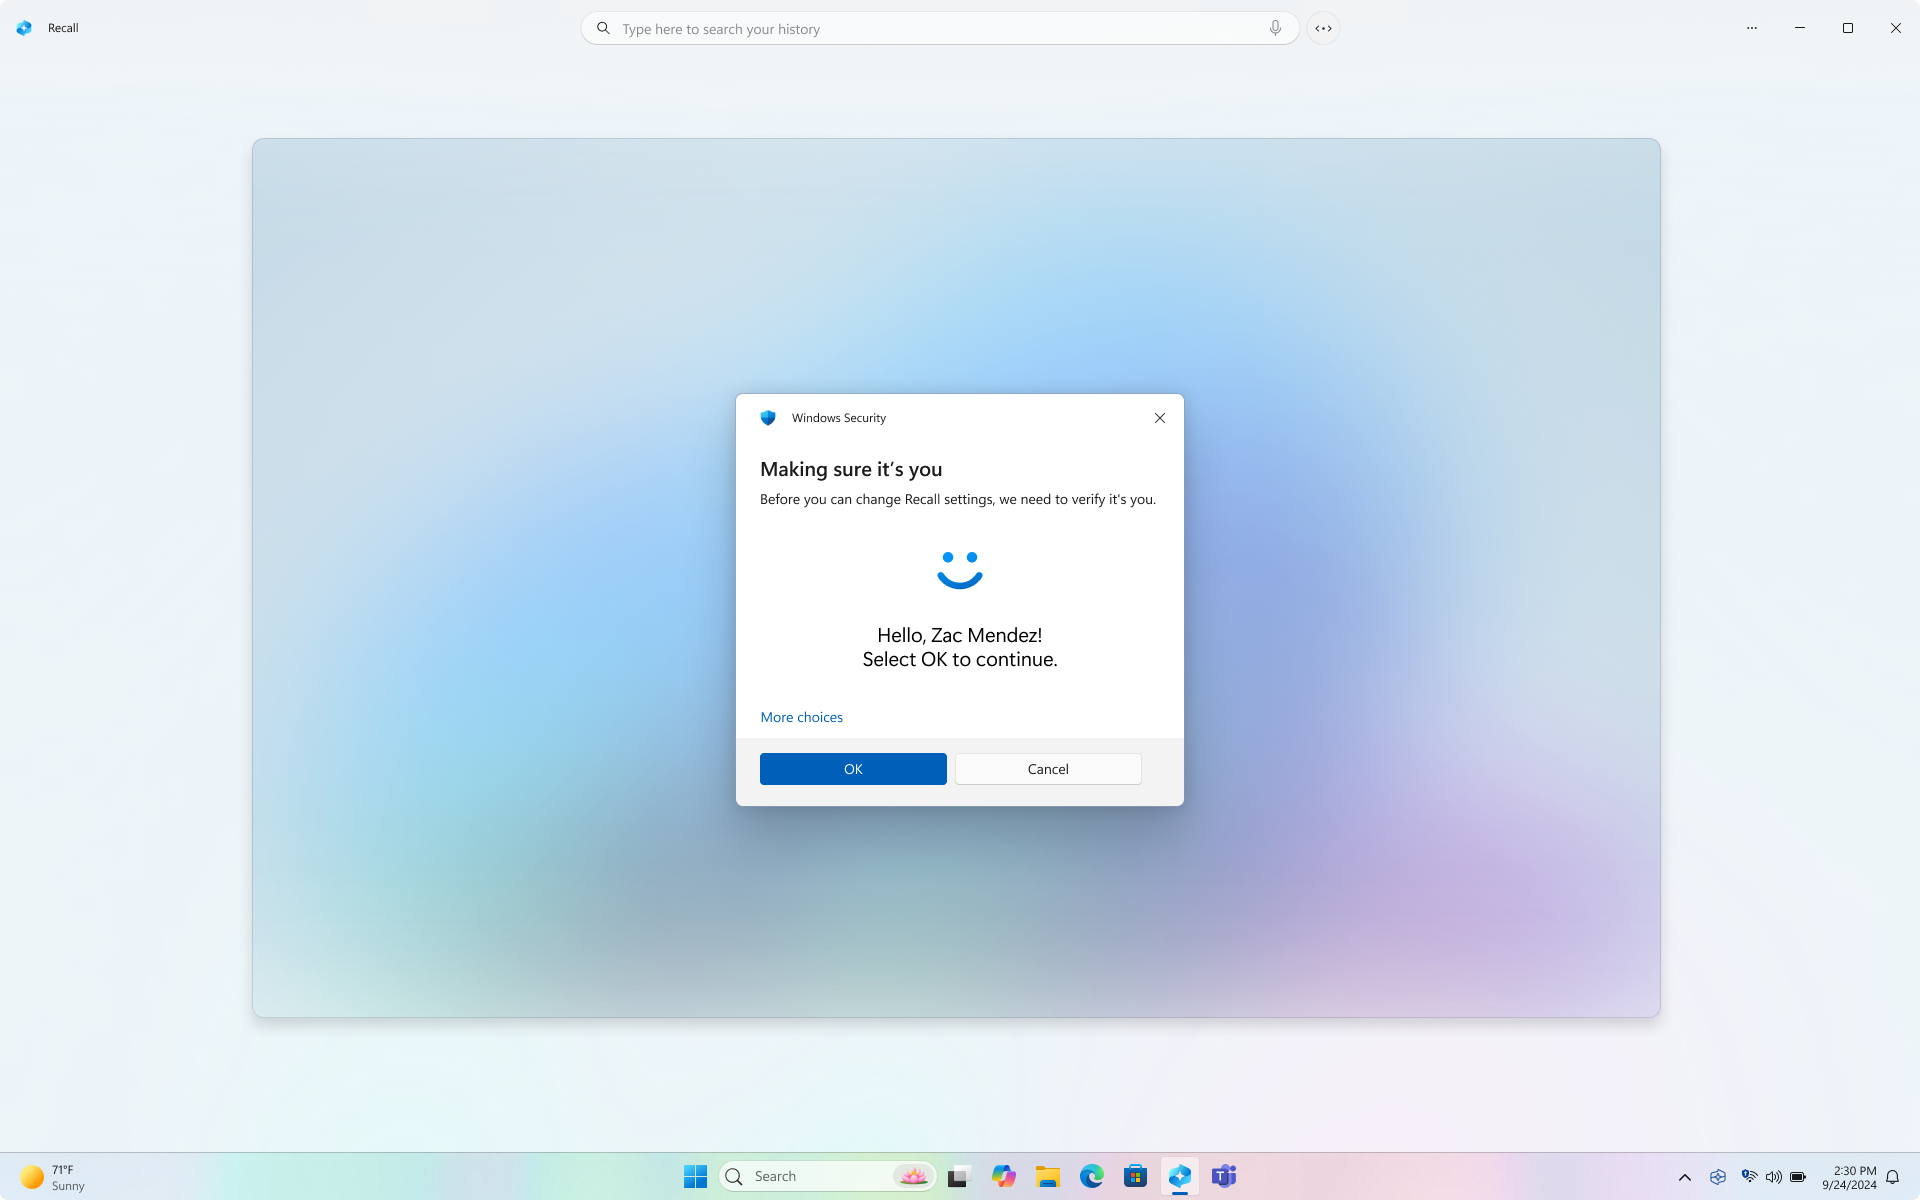1920x1200 pixels.
Task: Click the Microsoft Teams taskbar icon
Action: click(x=1223, y=1176)
